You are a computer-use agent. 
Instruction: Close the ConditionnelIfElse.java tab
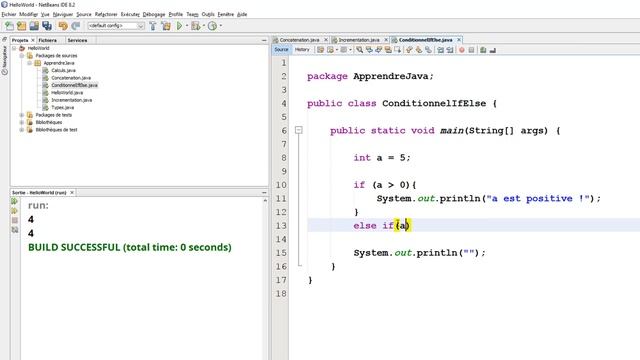(x=459, y=40)
